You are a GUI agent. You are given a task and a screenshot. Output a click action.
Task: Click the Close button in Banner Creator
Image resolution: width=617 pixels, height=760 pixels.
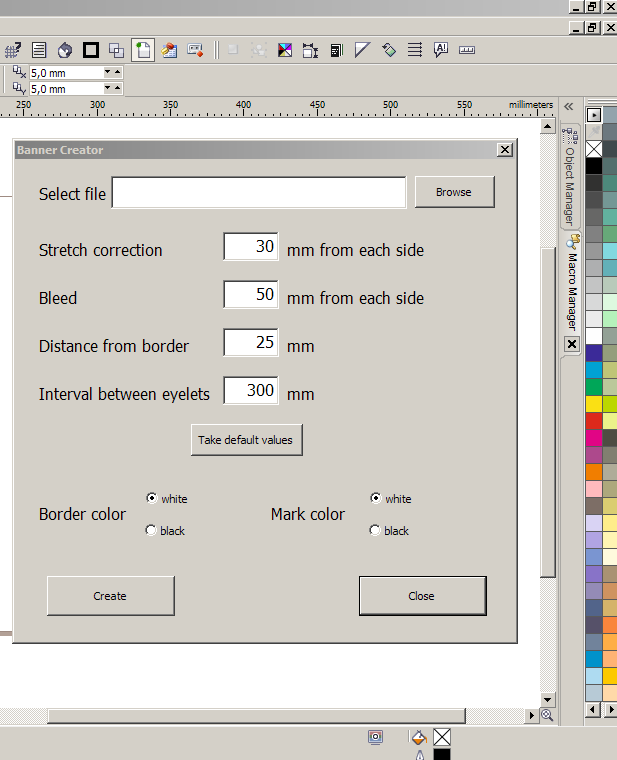(422, 596)
